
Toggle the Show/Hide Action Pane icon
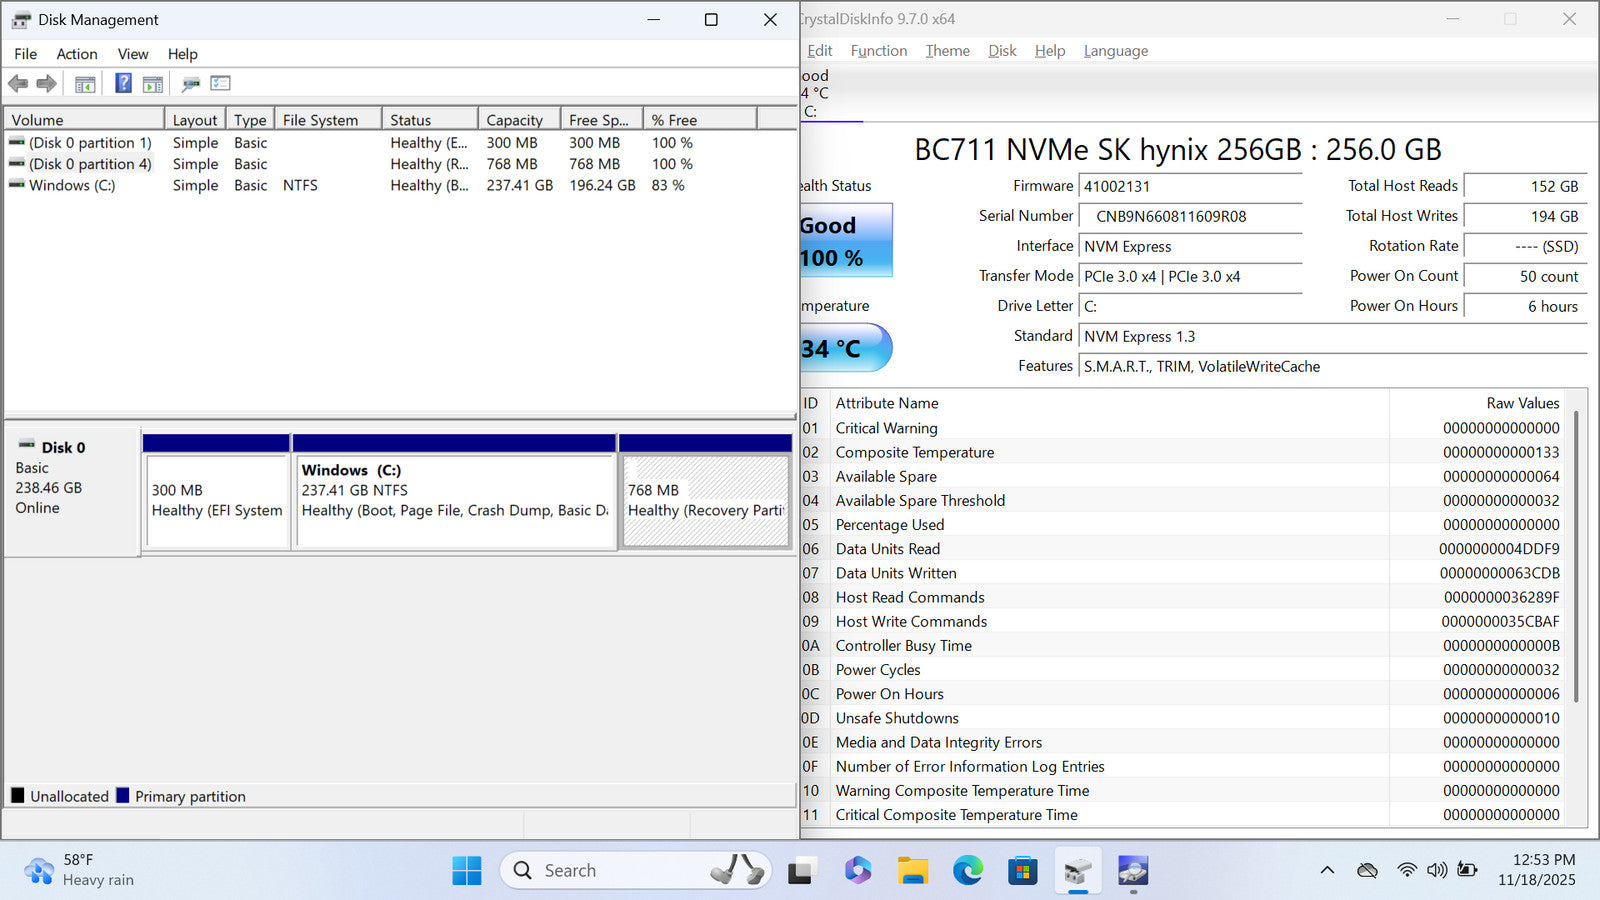(x=153, y=84)
